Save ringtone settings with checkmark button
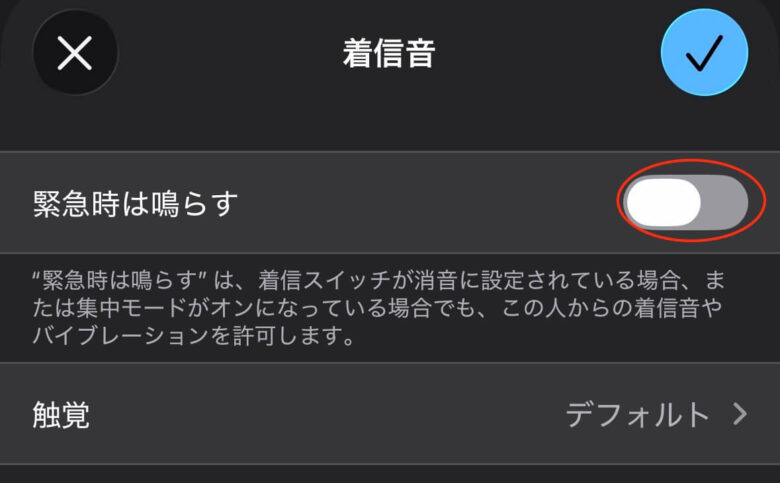The image size is (780, 483). 704,52
